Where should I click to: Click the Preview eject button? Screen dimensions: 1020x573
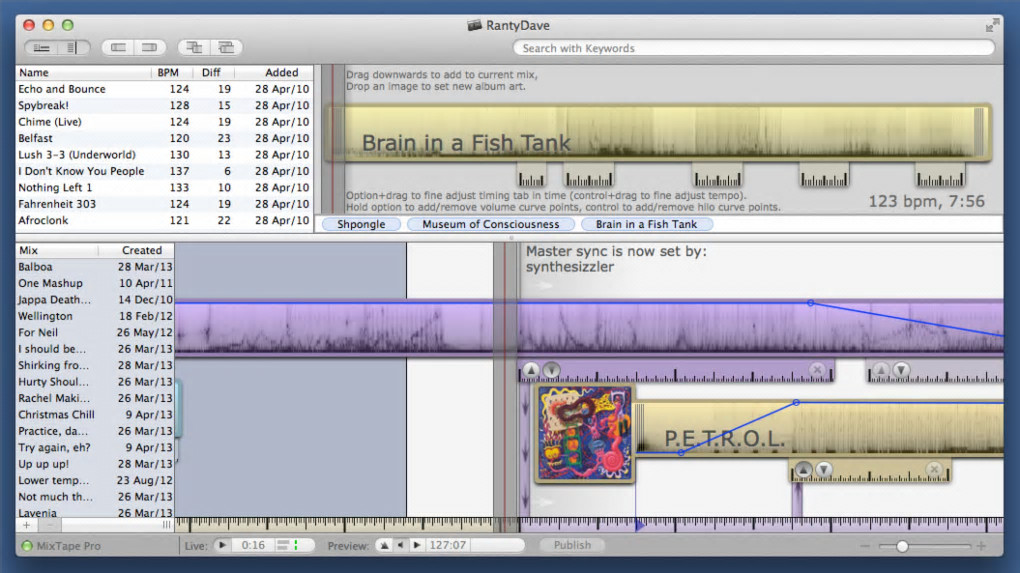[x=384, y=546]
